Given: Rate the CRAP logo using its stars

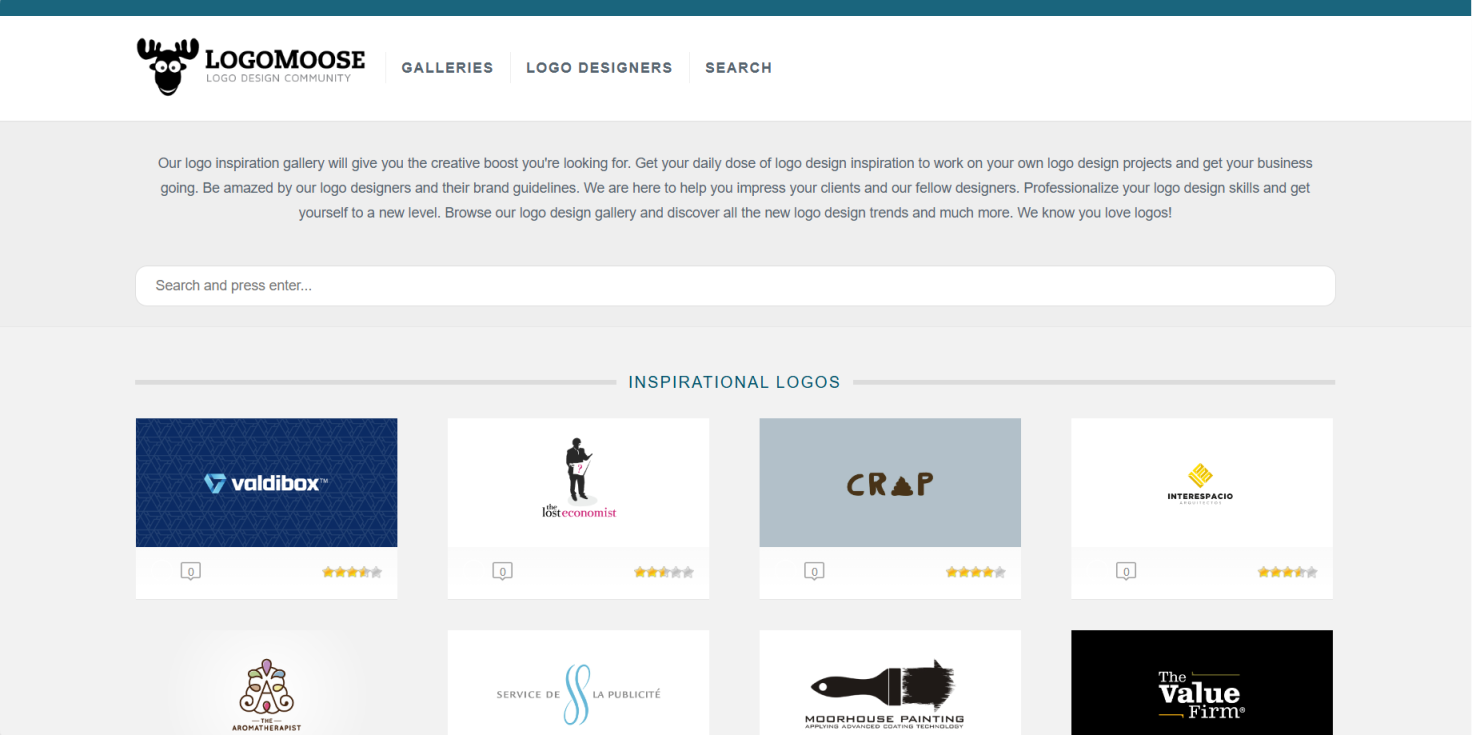Looking at the screenshot, I should [x=976, y=572].
